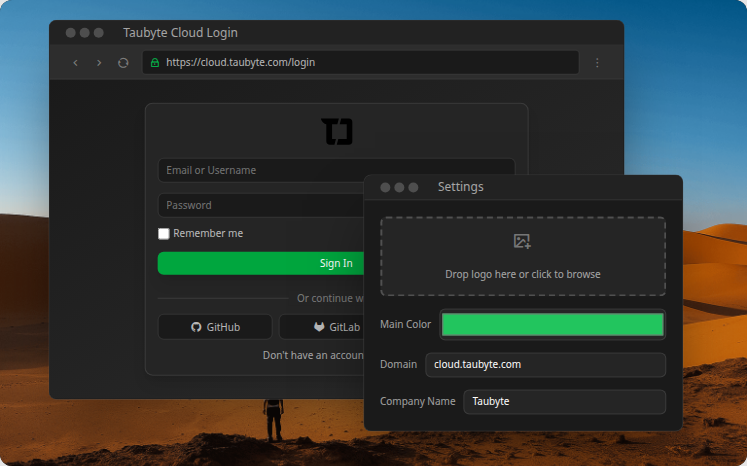Click the Company Name label
The image size is (747, 466).
[417, 402]
